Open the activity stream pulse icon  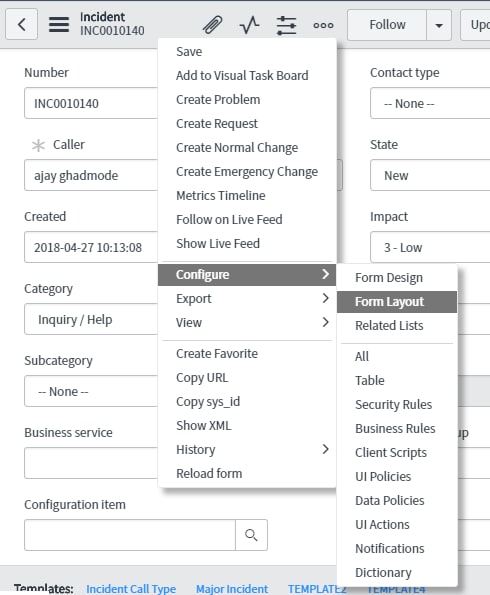pos(249,25)
